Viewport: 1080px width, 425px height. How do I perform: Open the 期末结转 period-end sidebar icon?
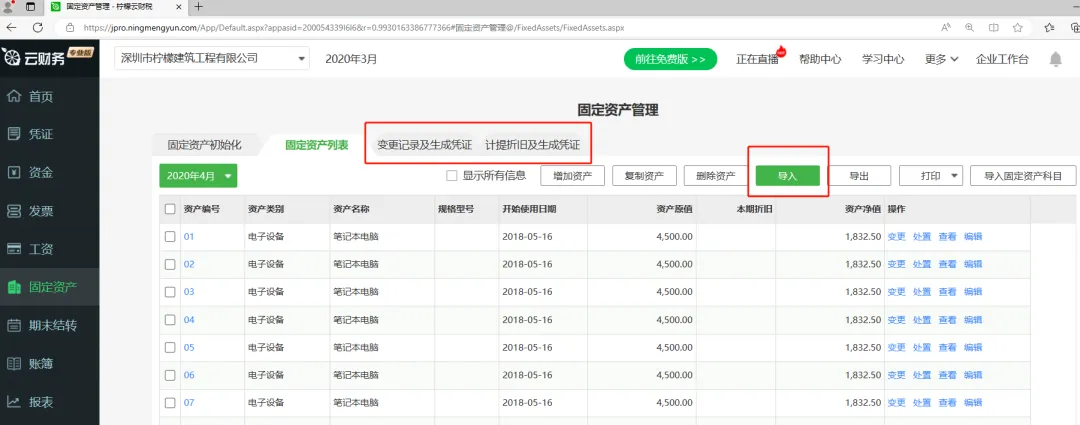(14, 325)
